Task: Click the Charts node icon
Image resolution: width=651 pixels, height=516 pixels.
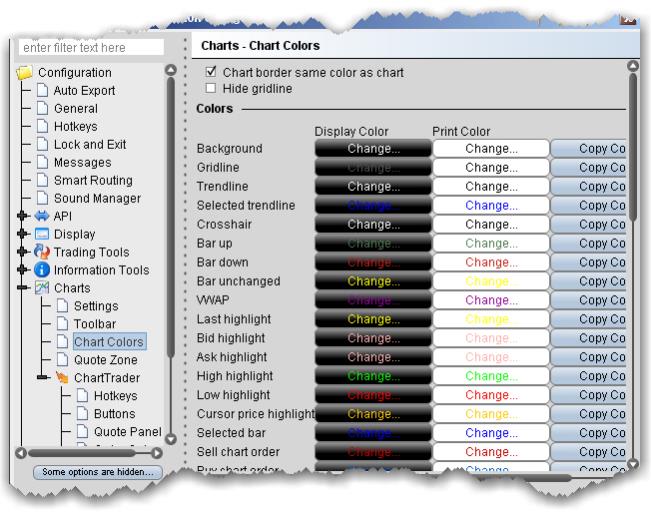Action: pos(42,288)
